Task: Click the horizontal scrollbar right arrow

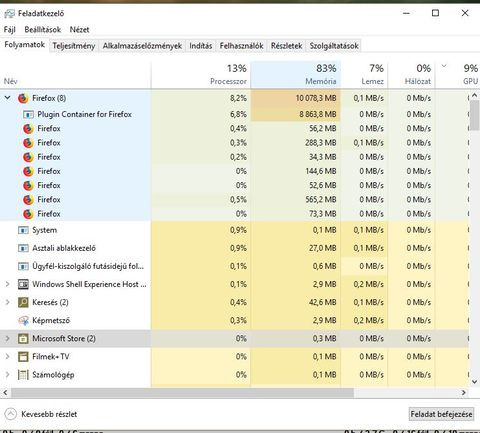Action: pyautogui.click(x=464, y=393)
